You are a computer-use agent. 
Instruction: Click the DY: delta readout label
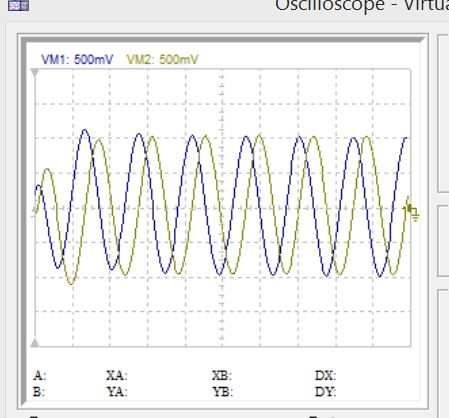click(326, 392)
